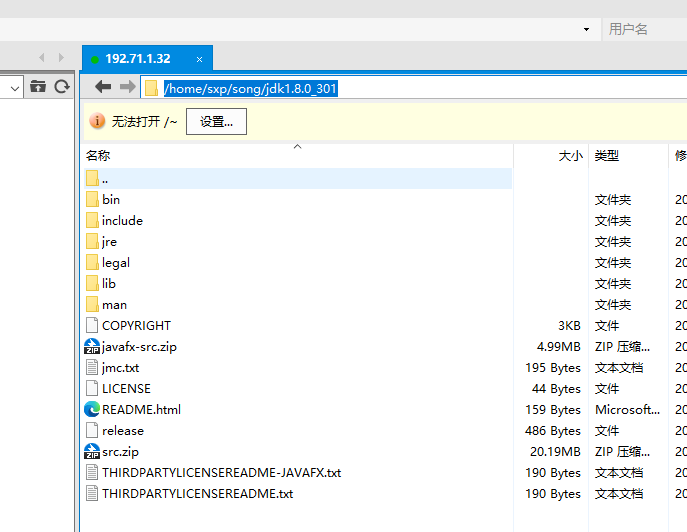Click the blank file icon of LICENSE
Image resolution: width=687 pixels, height=532 pixels.
click(x=92, y=388)
